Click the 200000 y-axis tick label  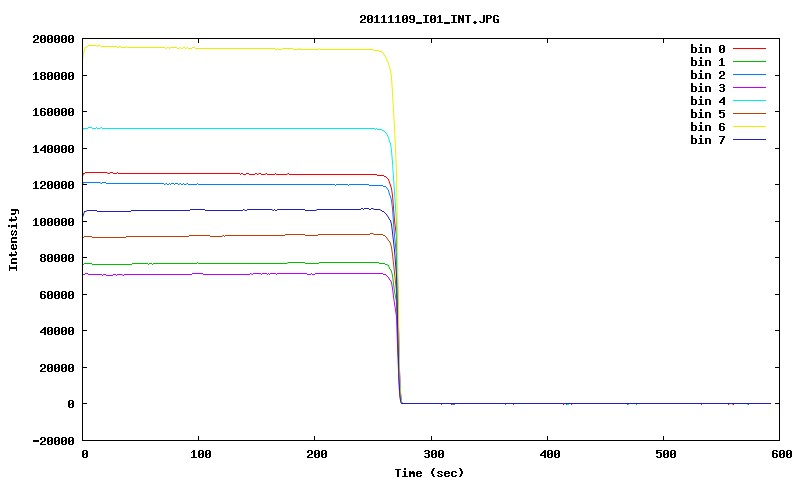pos(54,39)
